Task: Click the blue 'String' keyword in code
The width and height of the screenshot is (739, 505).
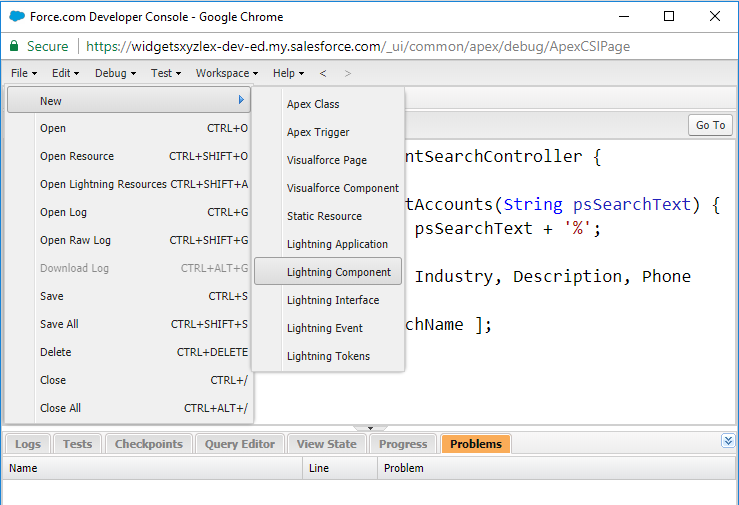Action: click(x=533, y=204)
